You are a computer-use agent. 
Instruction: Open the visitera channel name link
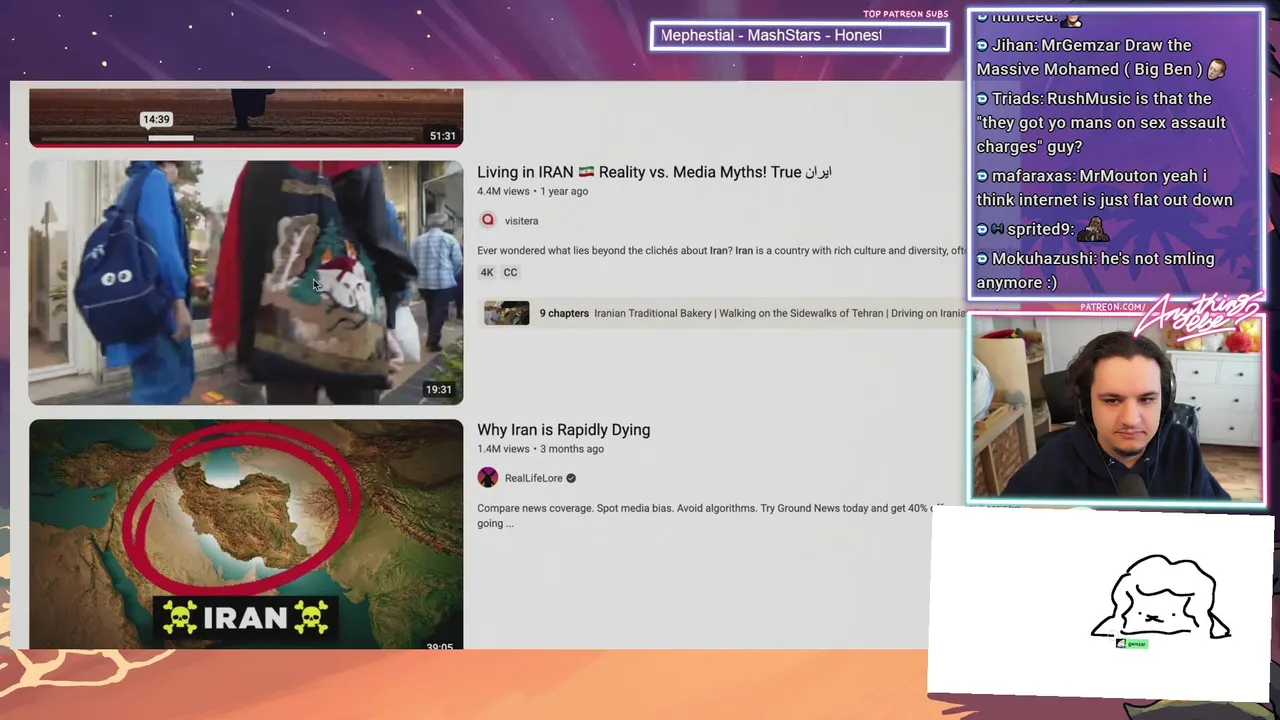[521, 221]
